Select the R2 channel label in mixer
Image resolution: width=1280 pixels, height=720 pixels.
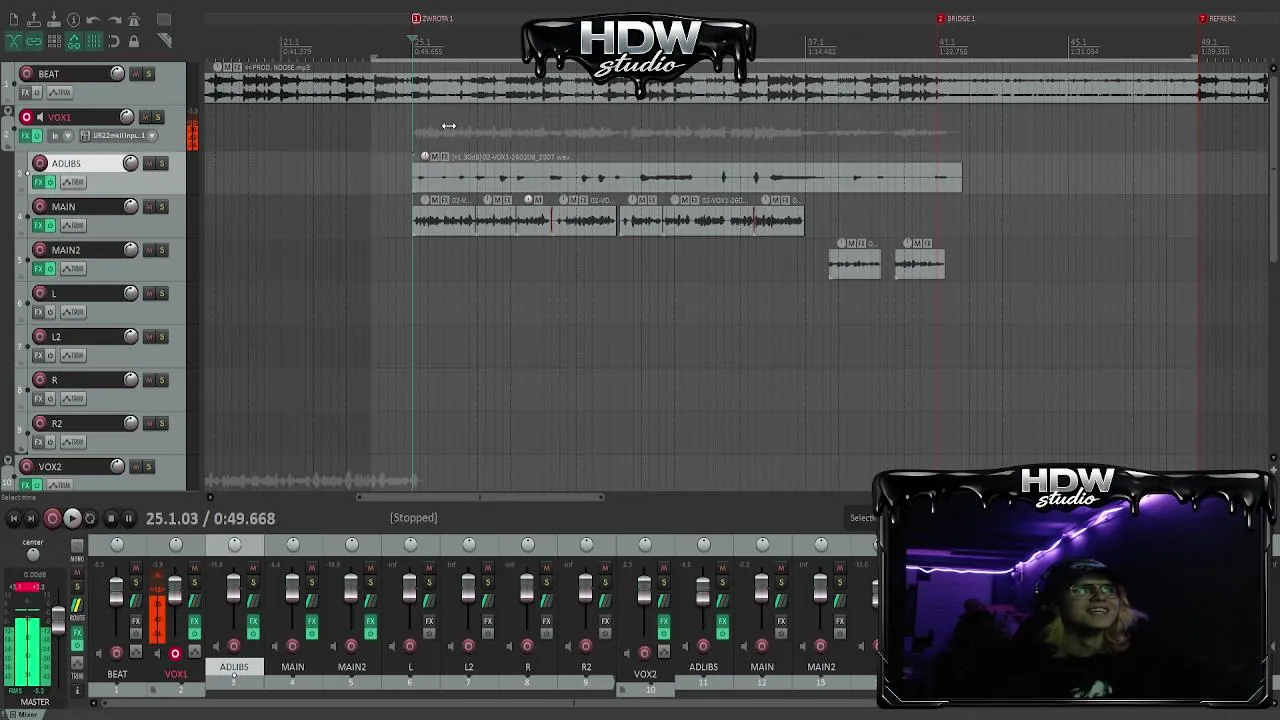(586, 667)
